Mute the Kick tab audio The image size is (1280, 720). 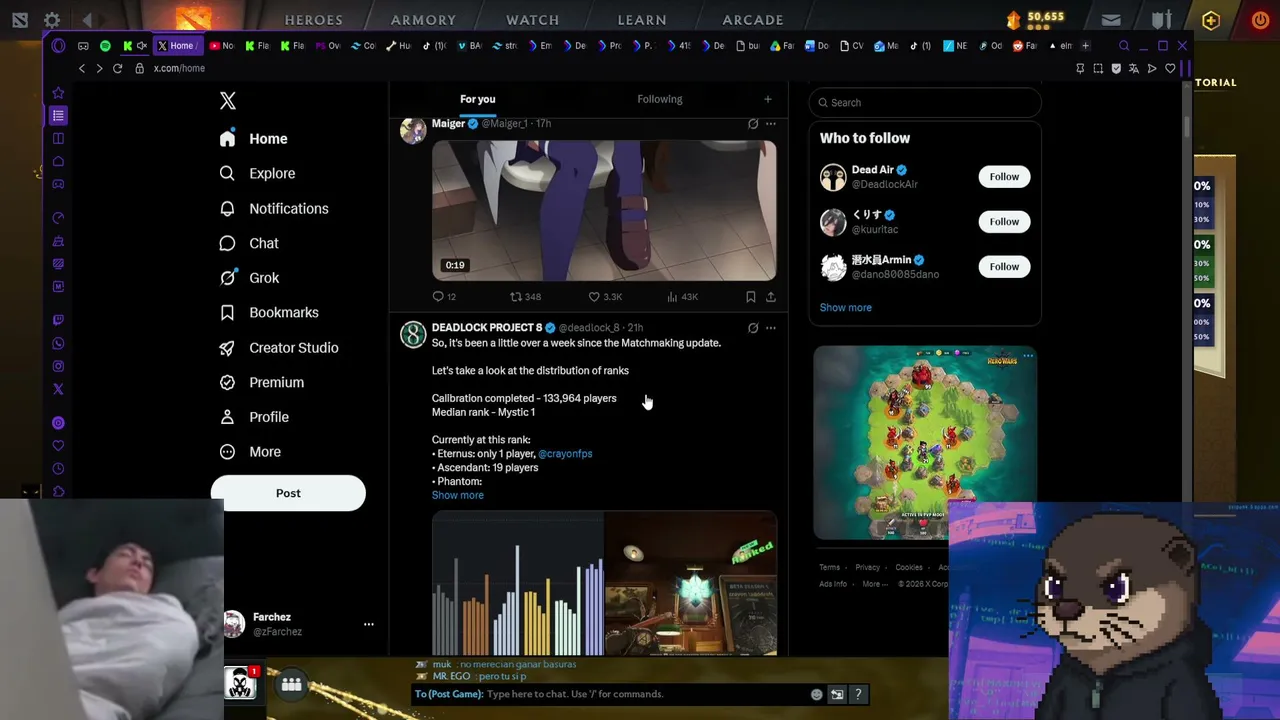[x=142, y=46]
